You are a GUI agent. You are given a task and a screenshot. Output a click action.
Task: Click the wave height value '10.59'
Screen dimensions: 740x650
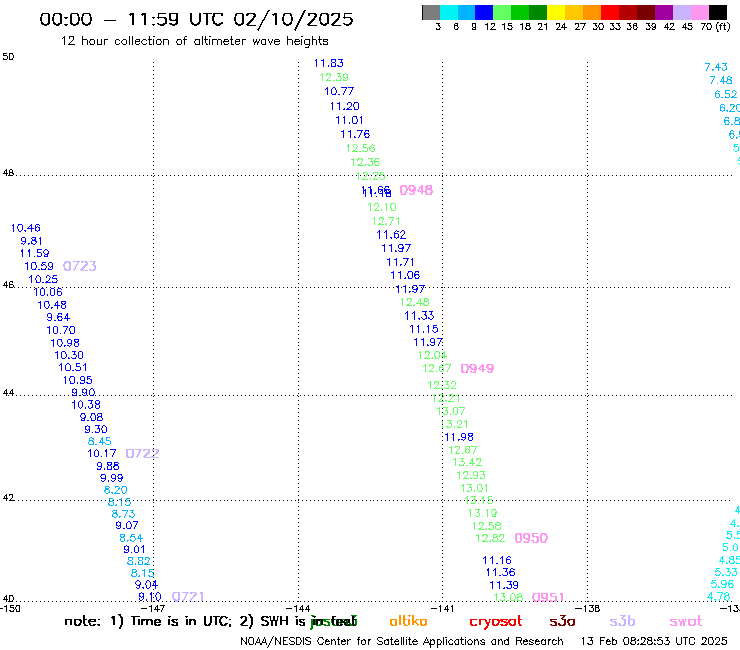point(39,267)
